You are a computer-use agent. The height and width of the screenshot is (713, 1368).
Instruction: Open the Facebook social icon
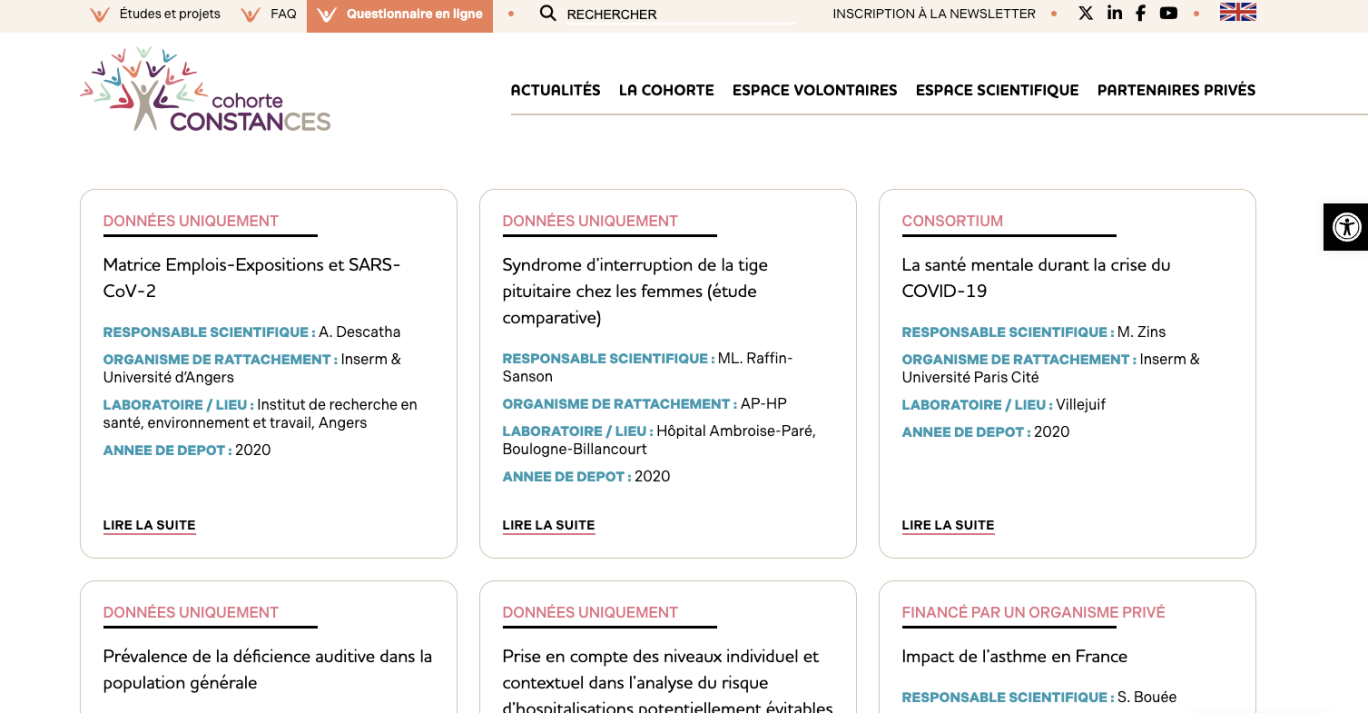tap(1140, 13)
